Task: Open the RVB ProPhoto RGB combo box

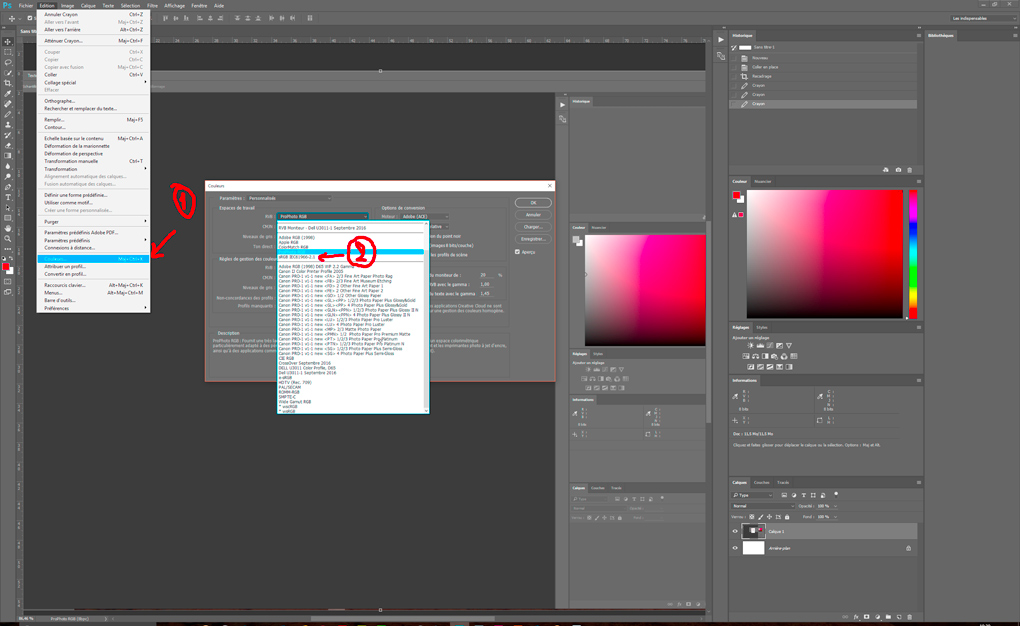Action: coord(323,217)
